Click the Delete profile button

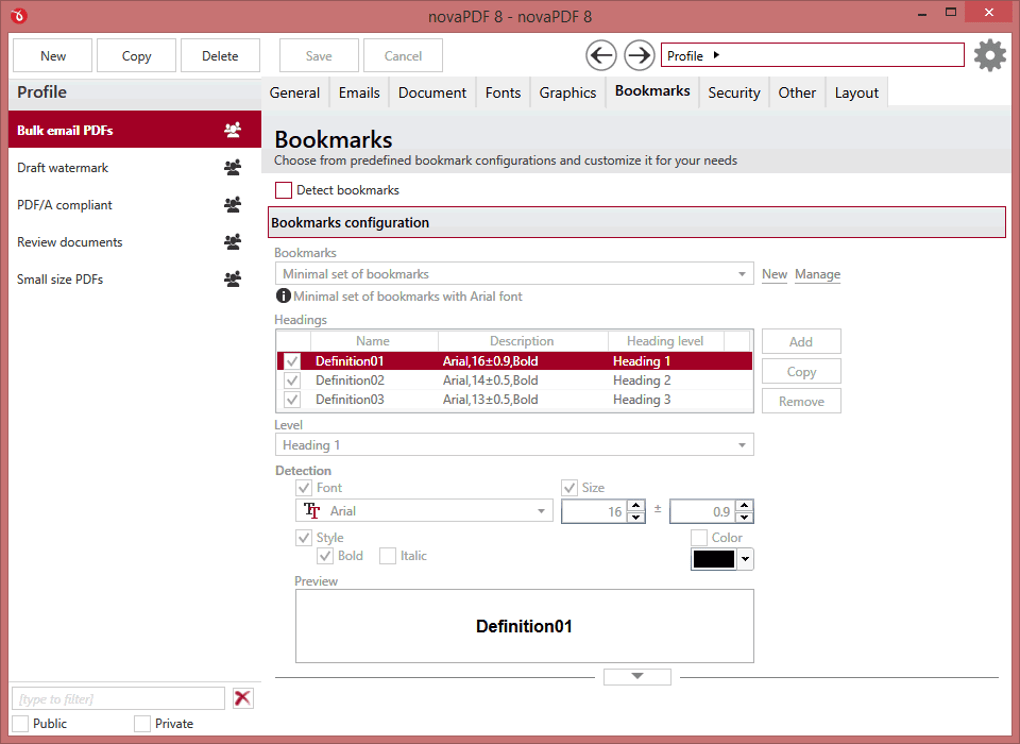coord(220,55)
